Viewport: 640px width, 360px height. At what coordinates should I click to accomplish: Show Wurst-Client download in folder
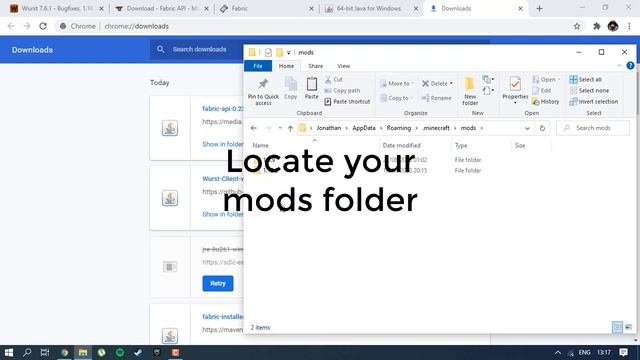(x=223, y=214)
